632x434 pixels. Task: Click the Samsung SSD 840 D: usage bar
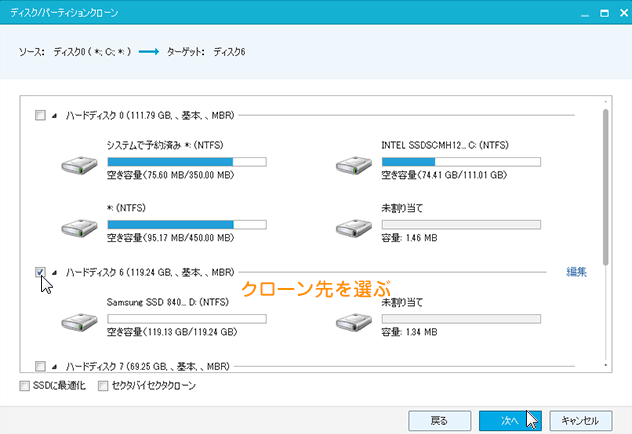coord(187,319)
